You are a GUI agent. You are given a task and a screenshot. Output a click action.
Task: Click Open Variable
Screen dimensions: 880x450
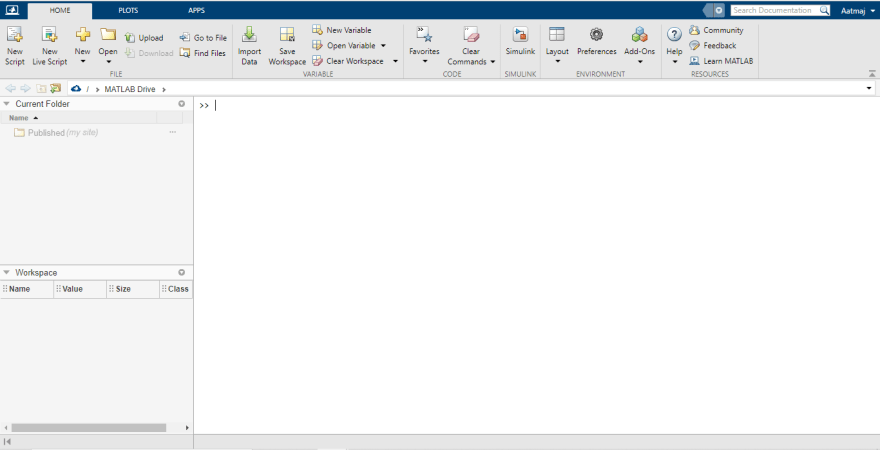tap(344, 45)
